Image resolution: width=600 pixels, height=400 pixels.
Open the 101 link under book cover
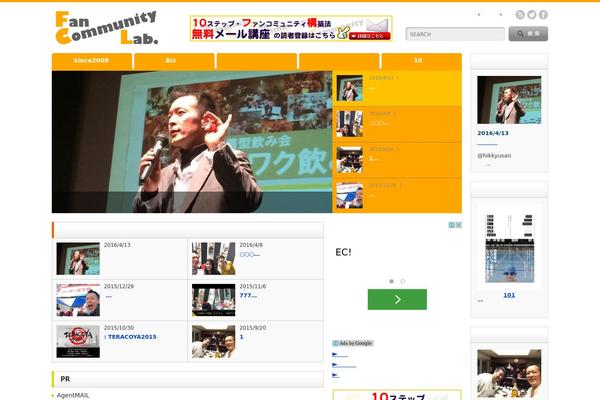tap(509, 295)
